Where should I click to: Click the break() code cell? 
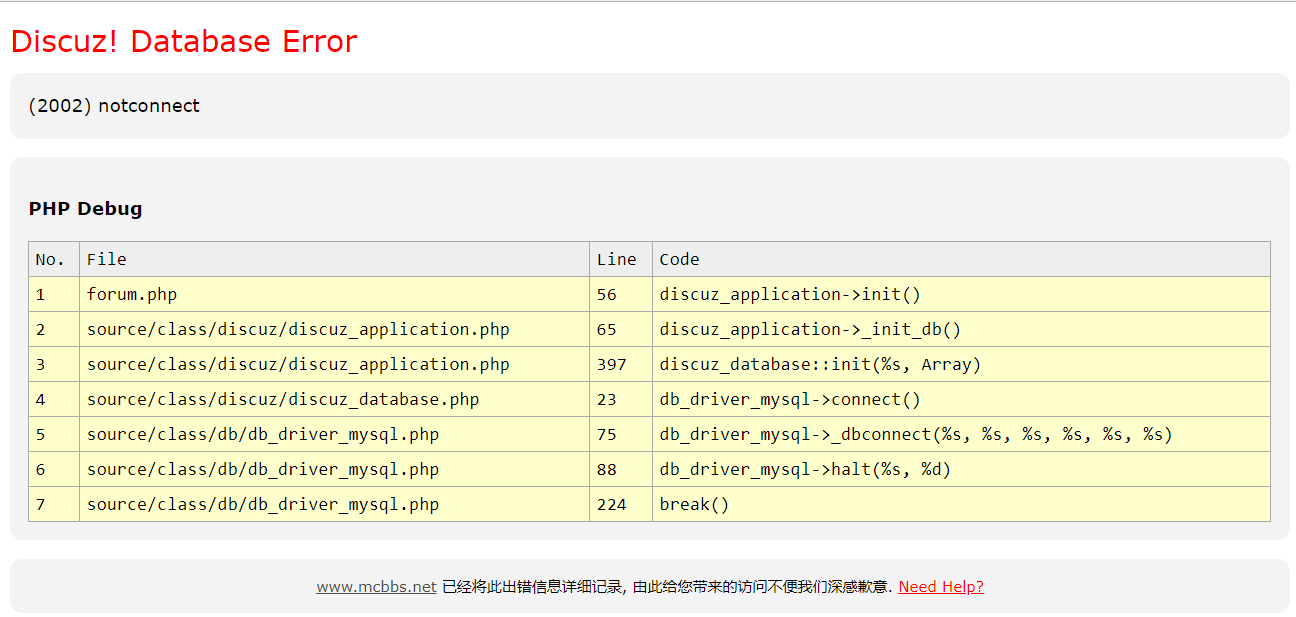point(694,505)
